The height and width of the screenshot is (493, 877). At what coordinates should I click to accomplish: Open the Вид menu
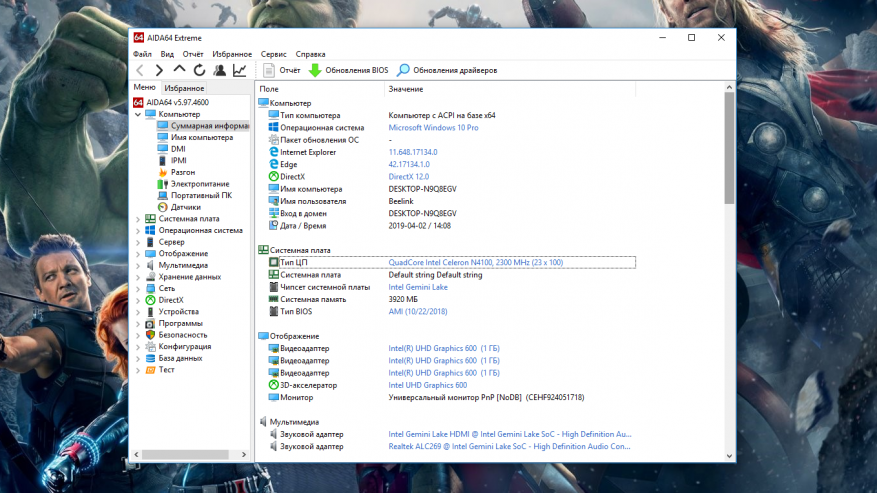point(167,54)
